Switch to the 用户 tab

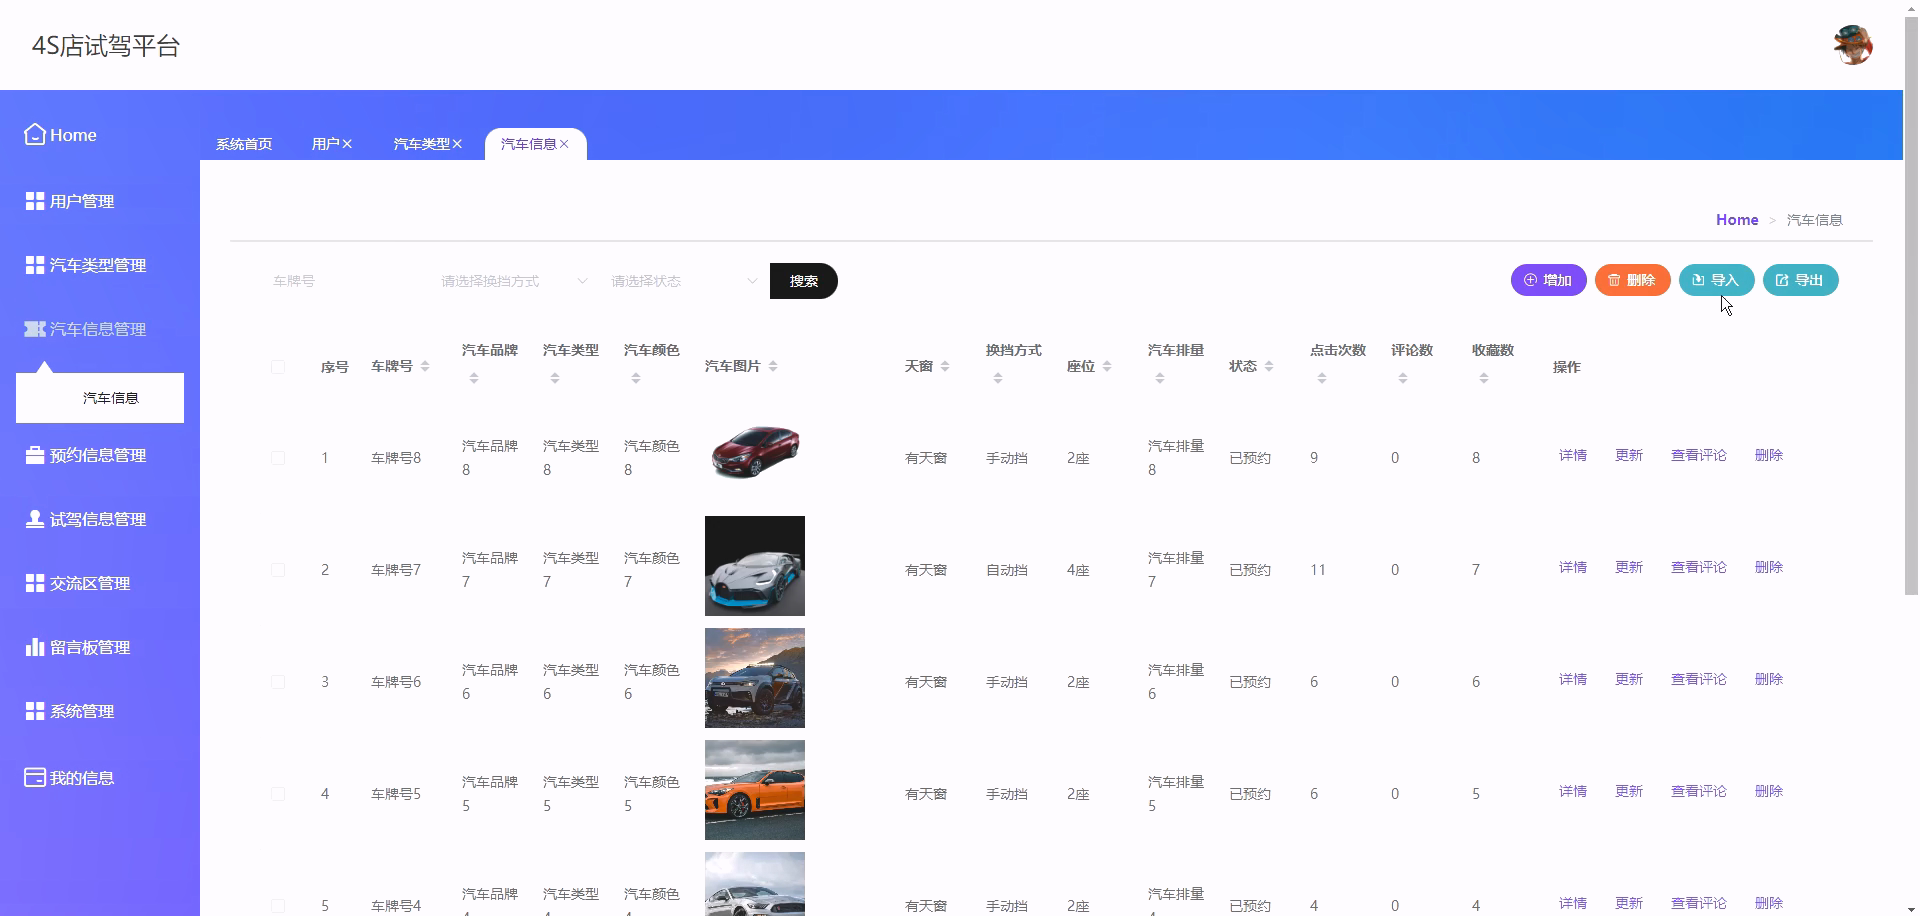(x=325, y=143)
